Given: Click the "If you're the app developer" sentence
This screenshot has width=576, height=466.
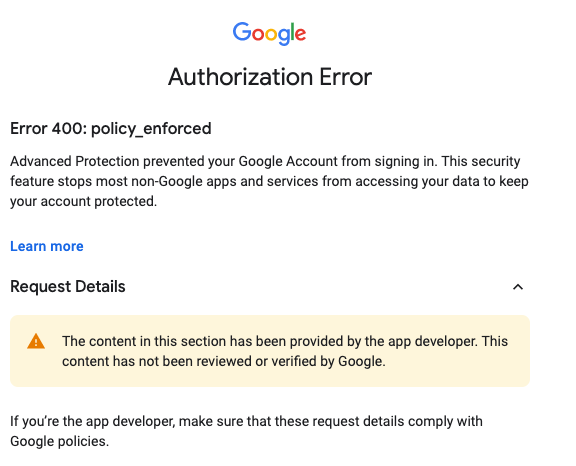Looking at the screenshot, I should click(246, 421).
